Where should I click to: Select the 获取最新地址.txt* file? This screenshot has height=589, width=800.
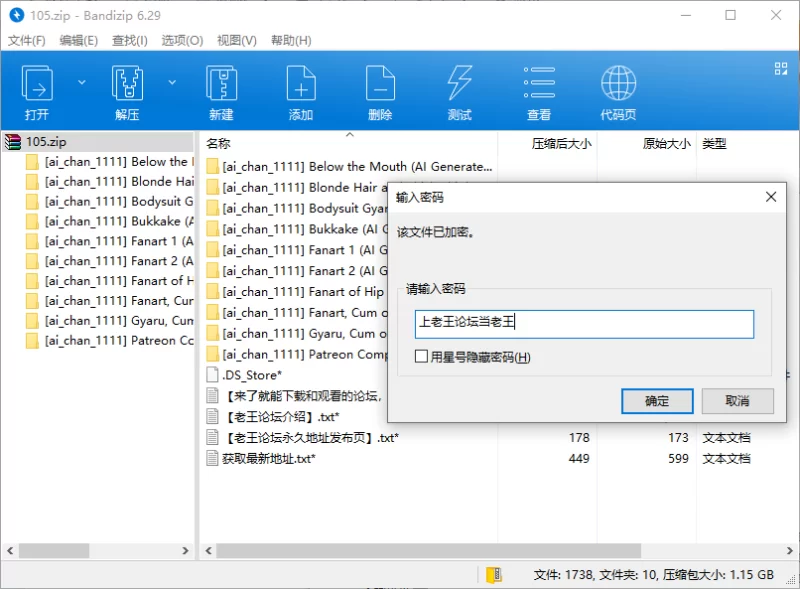click(x=261, y=459)
